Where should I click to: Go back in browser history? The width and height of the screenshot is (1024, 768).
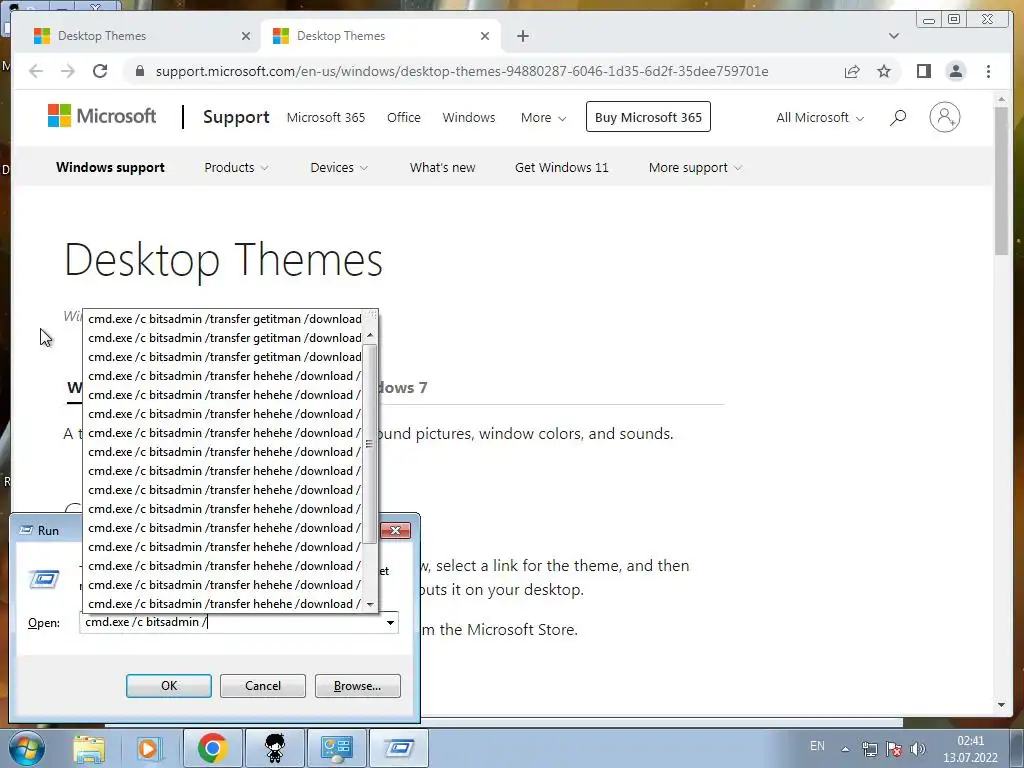[x=36, y=71]
